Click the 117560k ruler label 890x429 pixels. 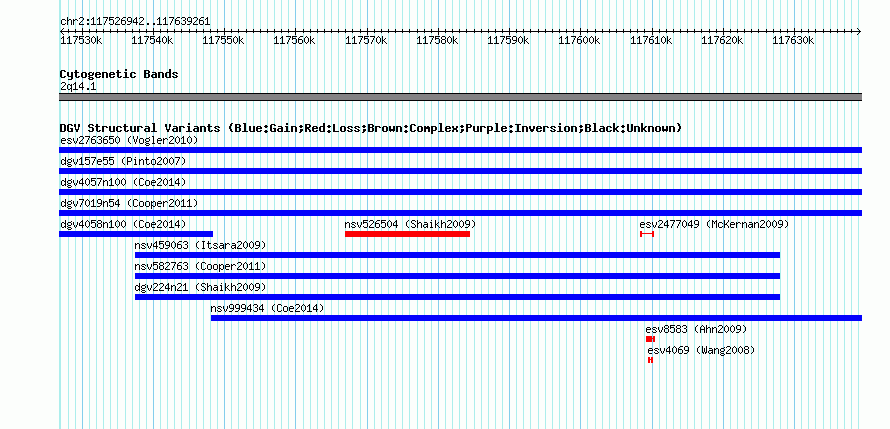pyautogui.click(x=295, y=40)
